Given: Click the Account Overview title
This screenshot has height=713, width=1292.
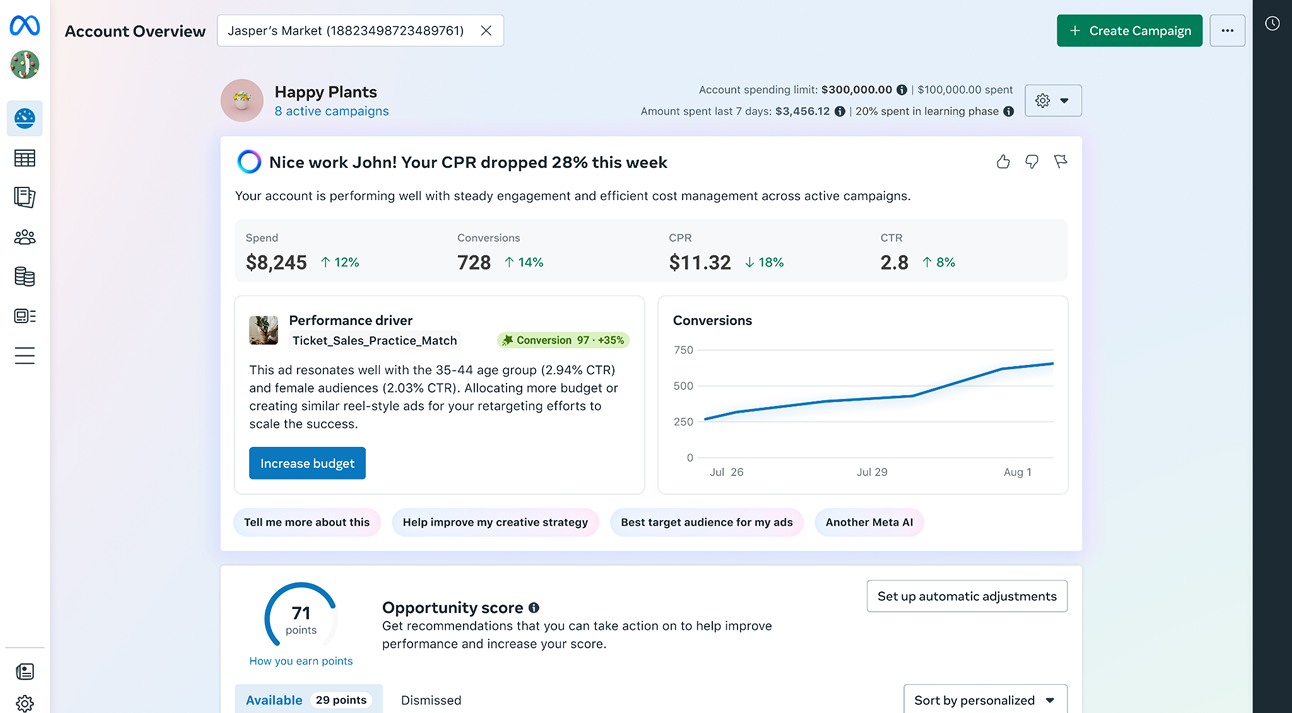Looking at the screenshot, I should (135, 31).
